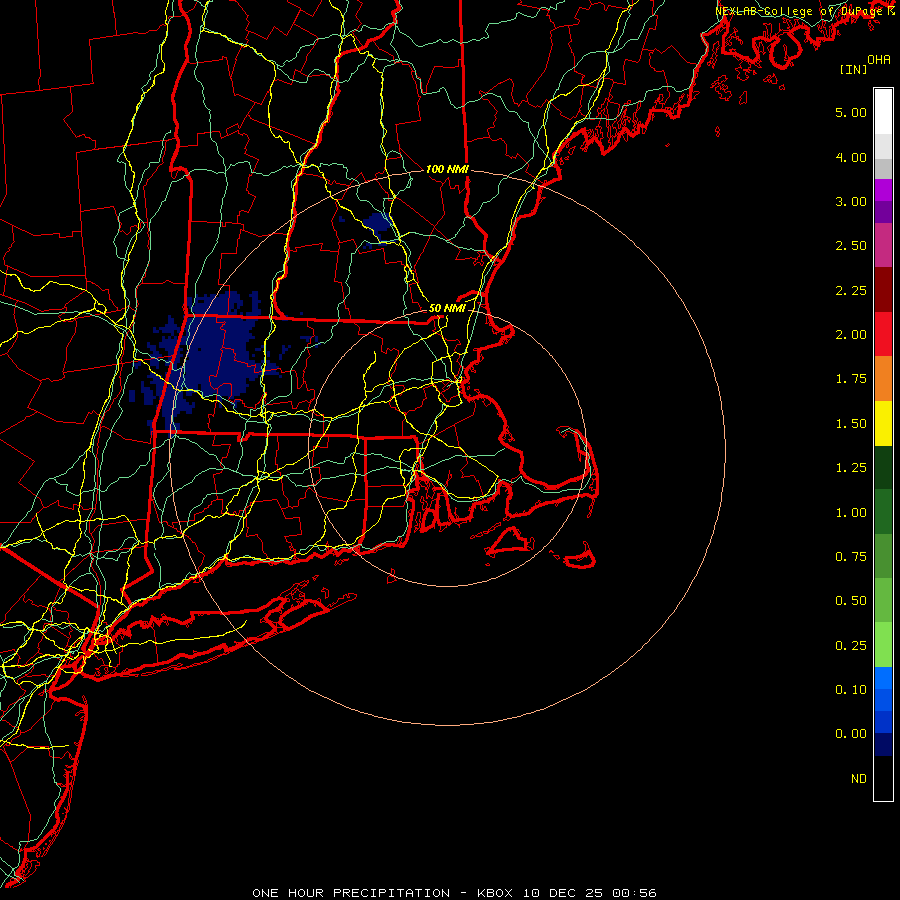The height and width of the screenshot is (900, 900).
Task: Pick the white swatch atop the legend
Action: [x=883, y=112]
